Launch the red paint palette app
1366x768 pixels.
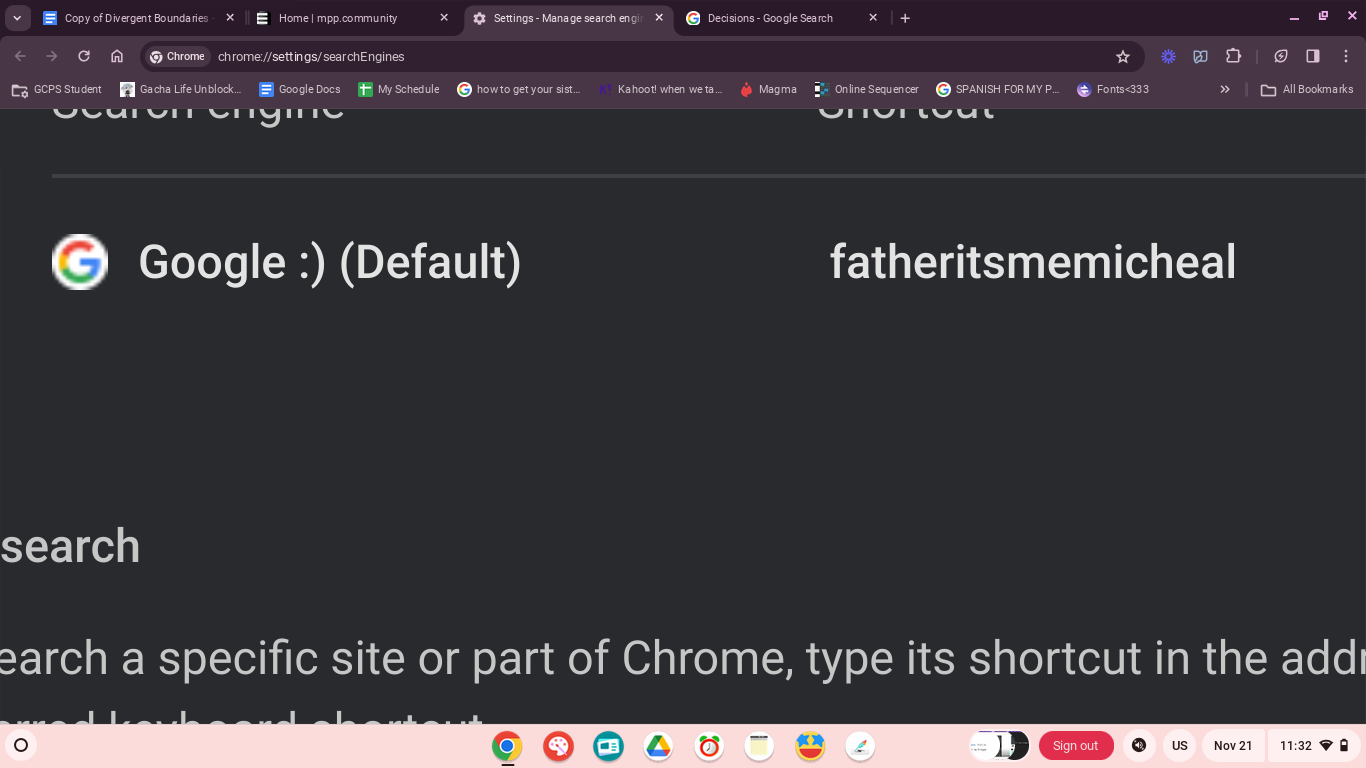[558, 746]
